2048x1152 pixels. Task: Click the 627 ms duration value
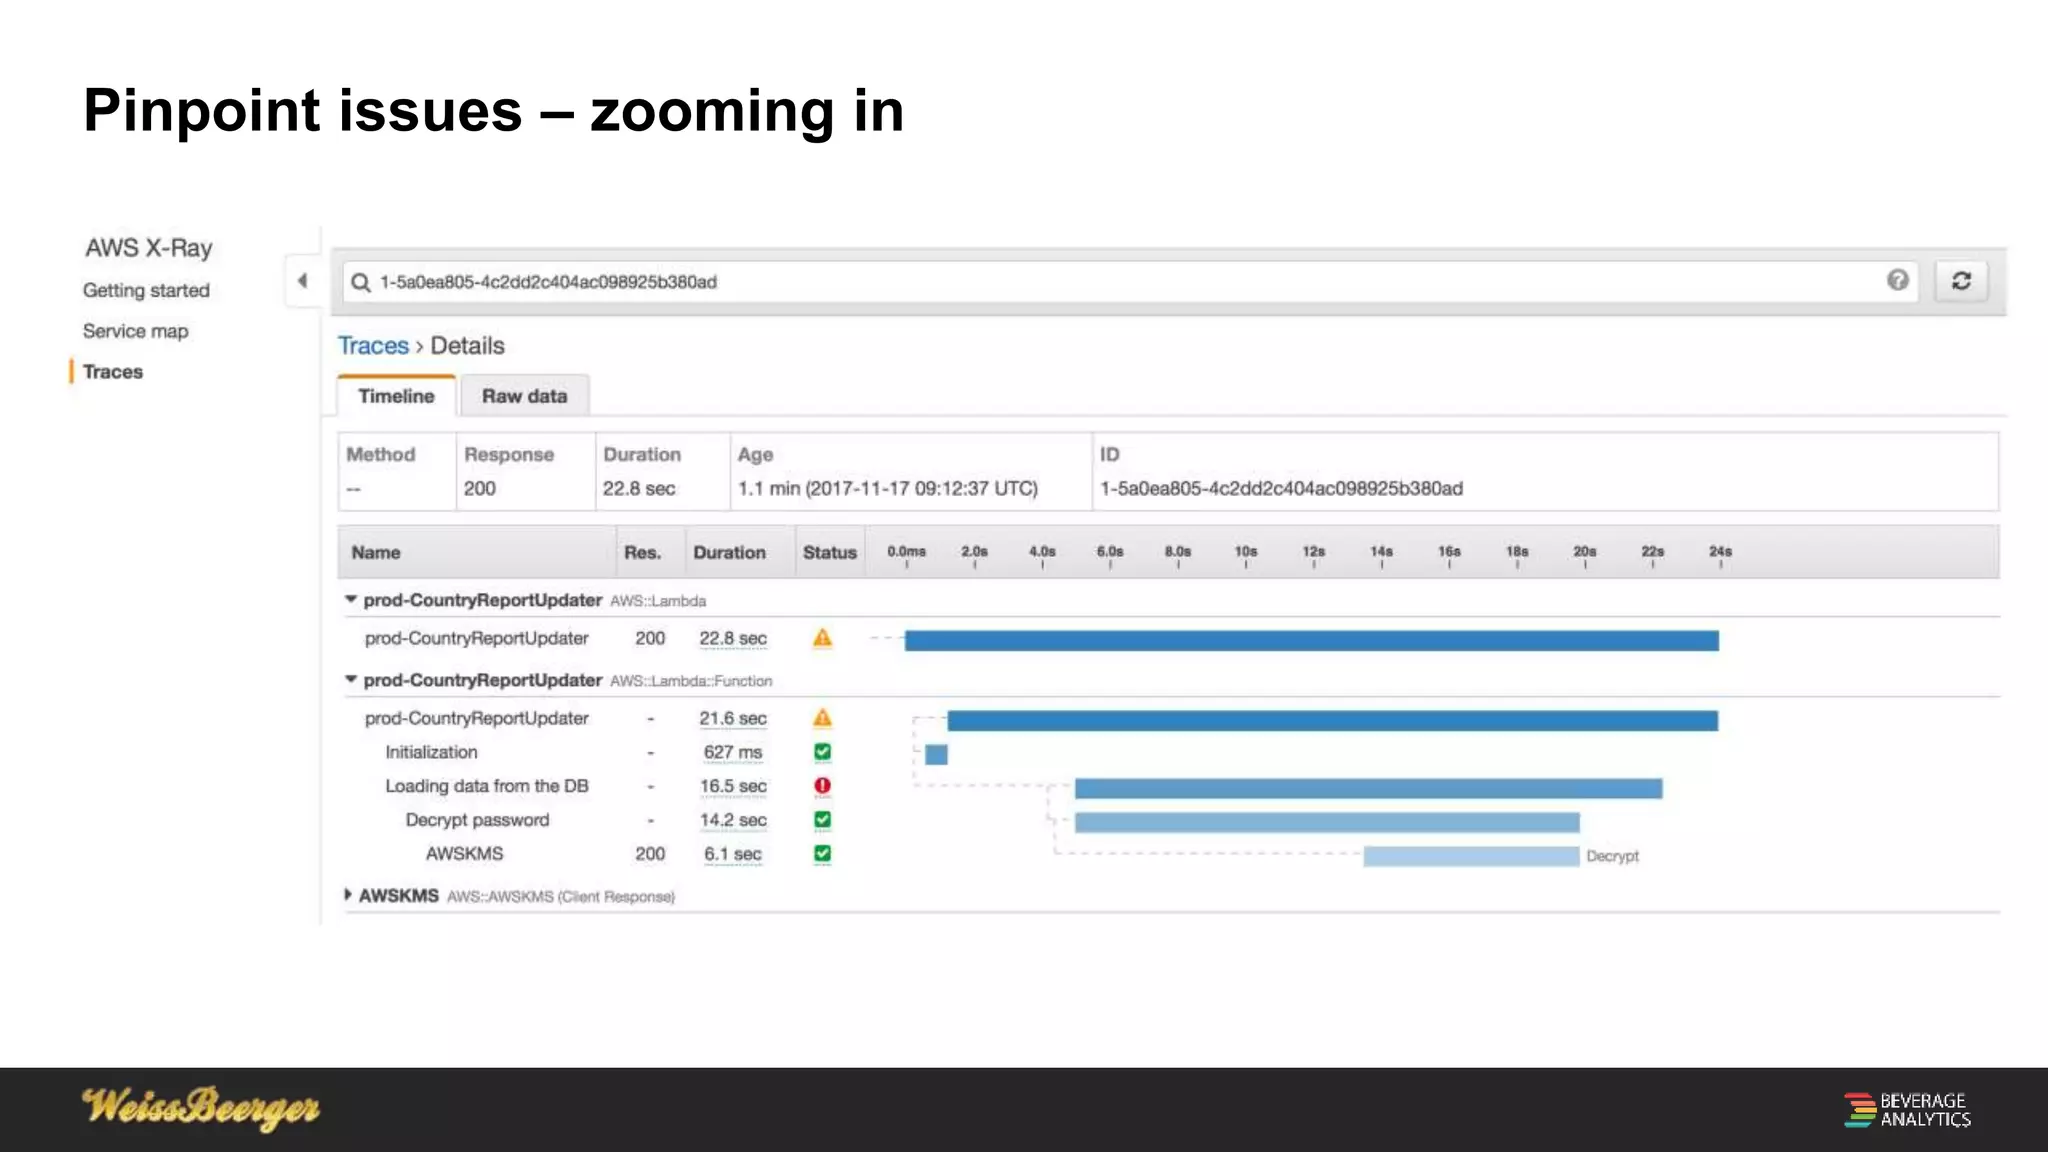[733, 752]
